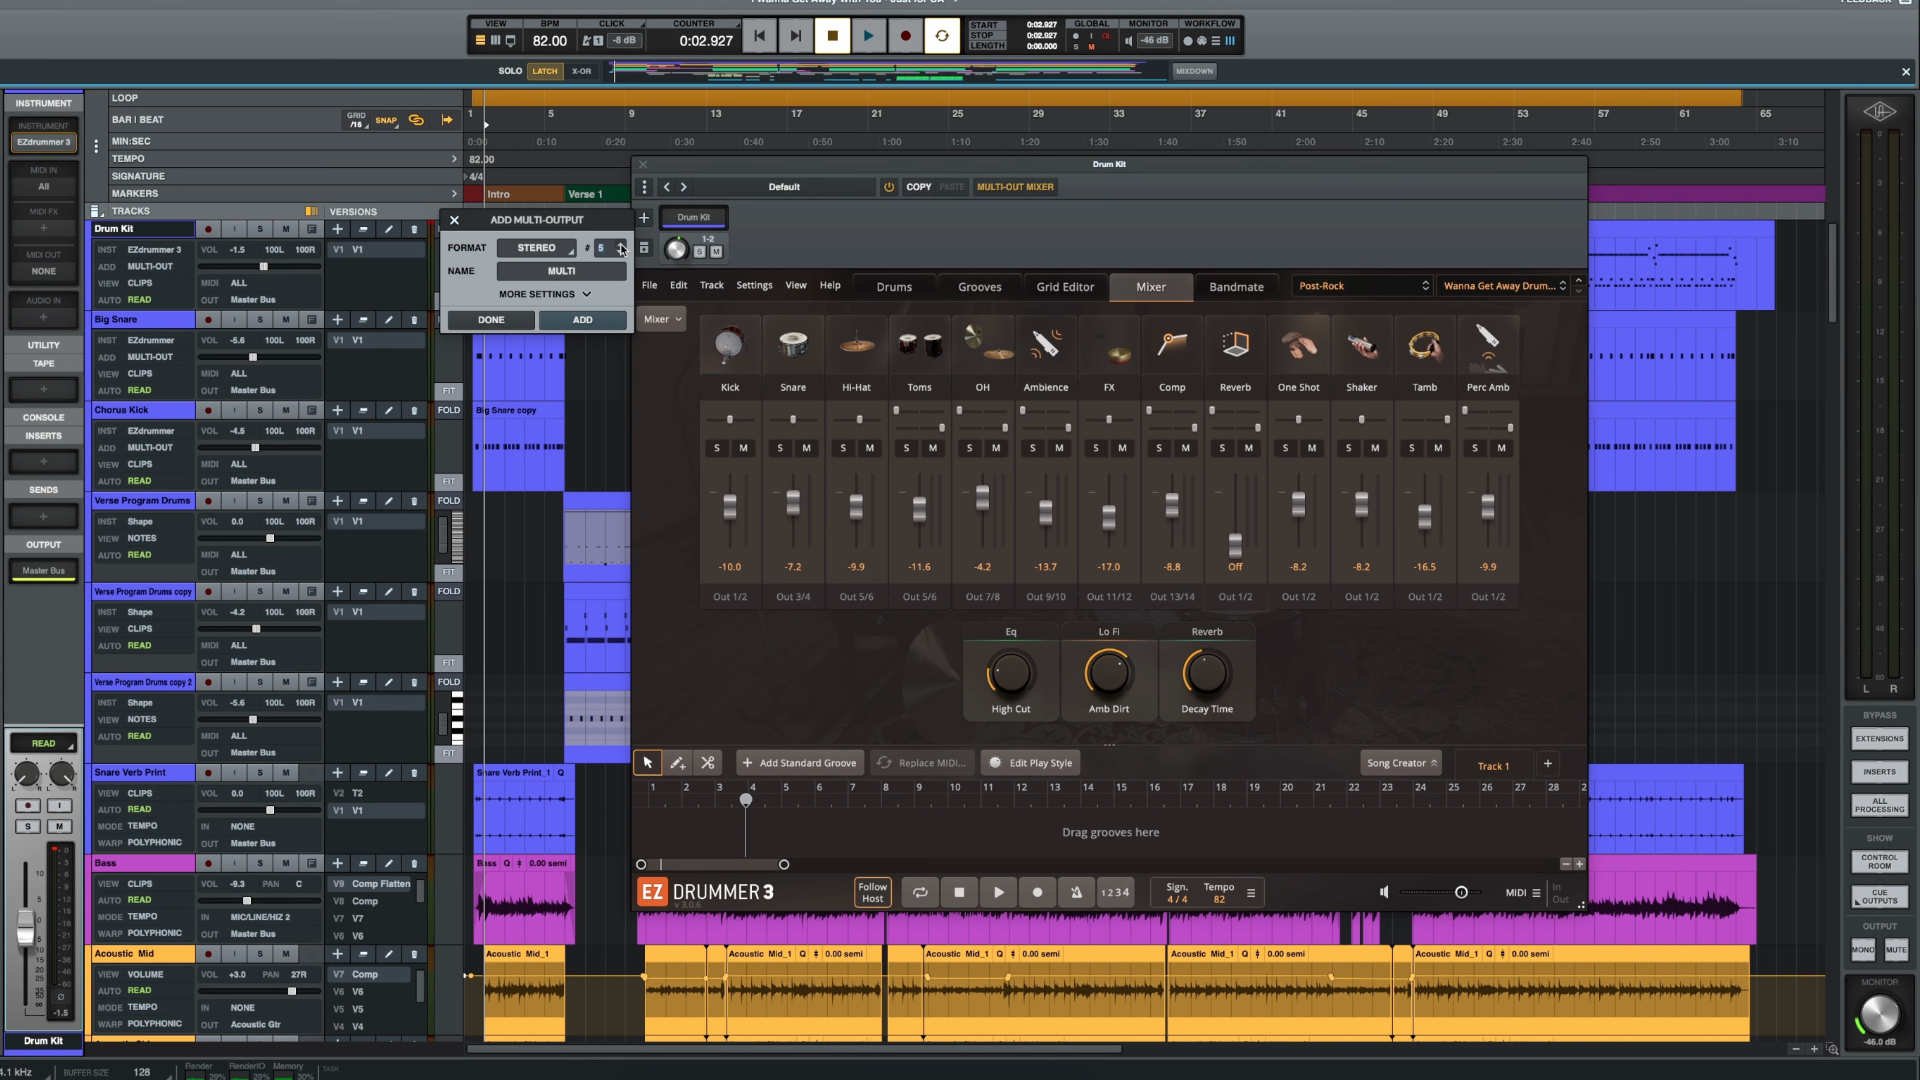Image resolution: width=1920 pixels, height=1080 pixels.
Task: Solo the Kick mixer channel
Action: pyautogui.click(x=717, y=448)
